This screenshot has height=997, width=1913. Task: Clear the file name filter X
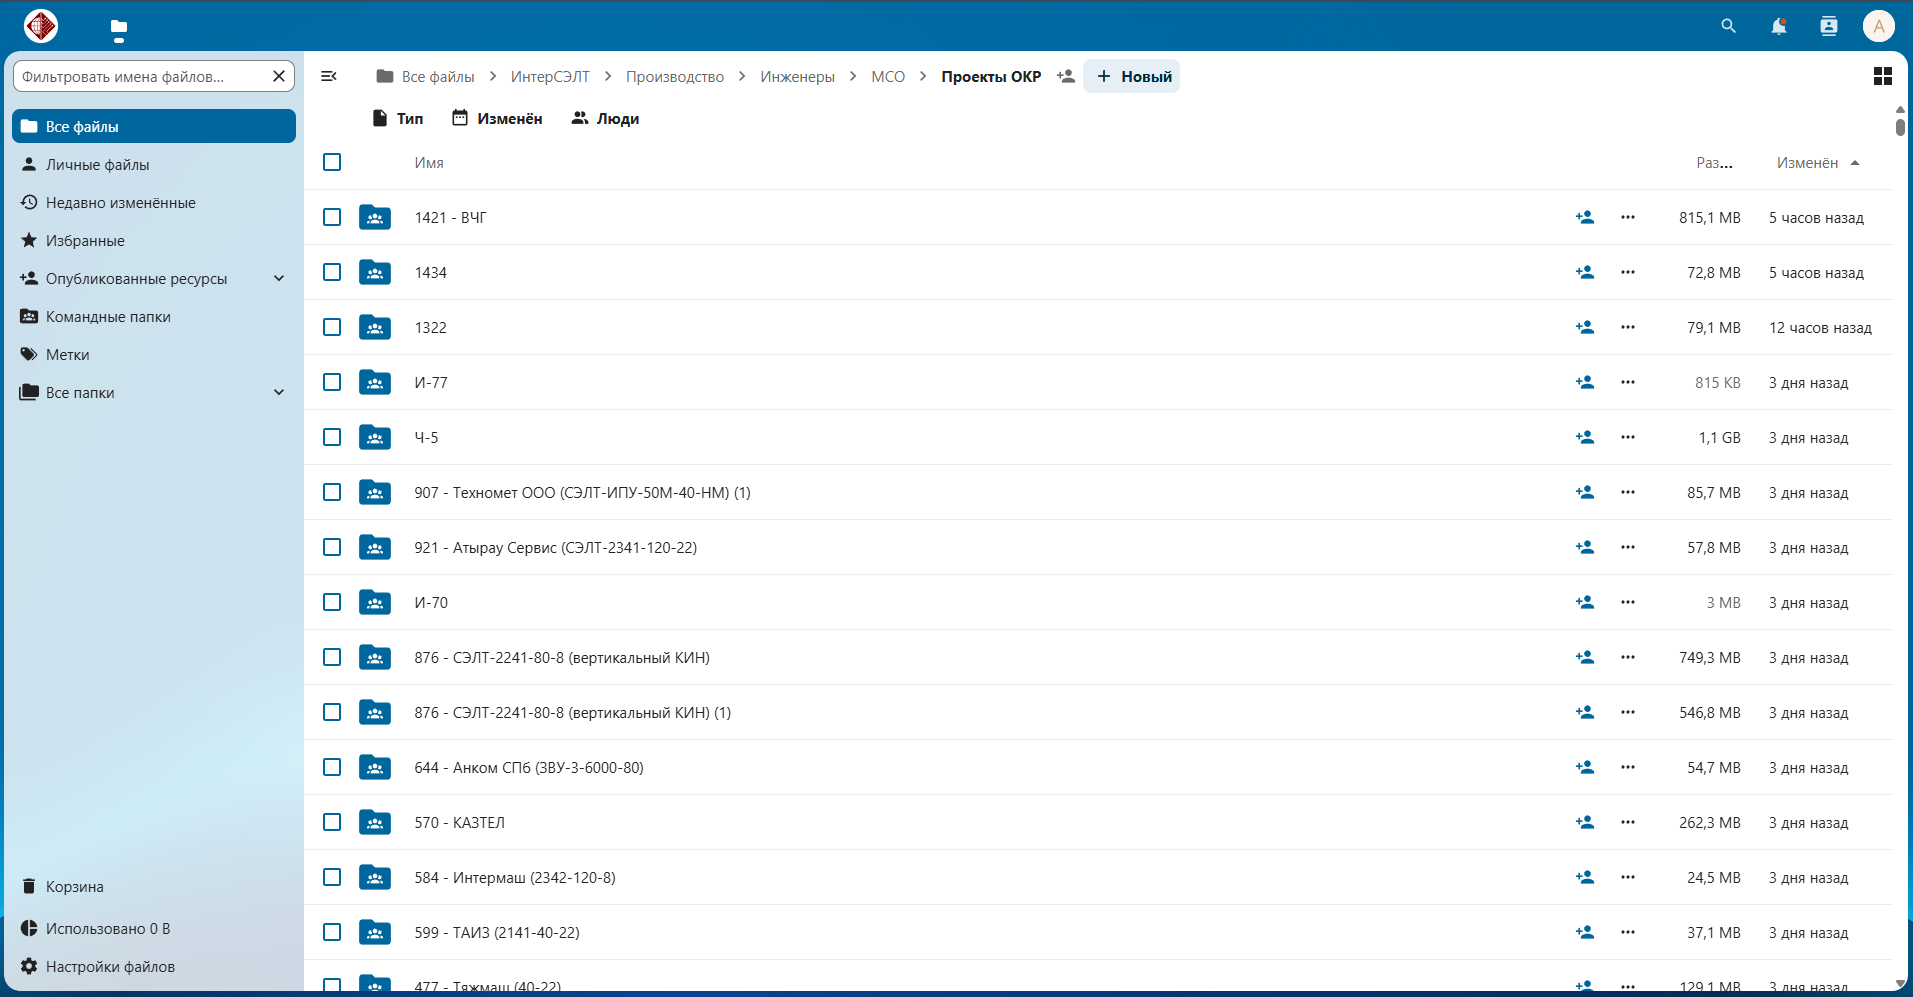click(279, 76)
